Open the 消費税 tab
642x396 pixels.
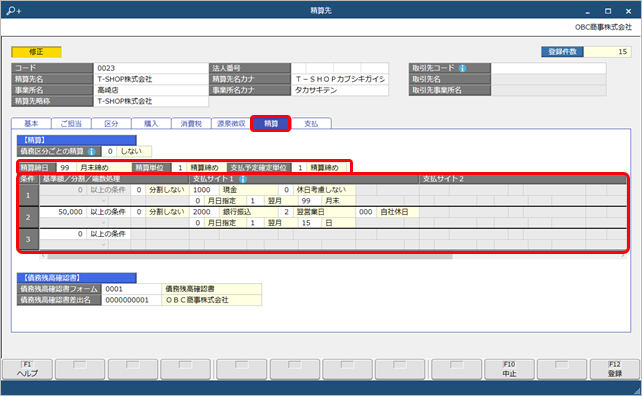[191, 123]
